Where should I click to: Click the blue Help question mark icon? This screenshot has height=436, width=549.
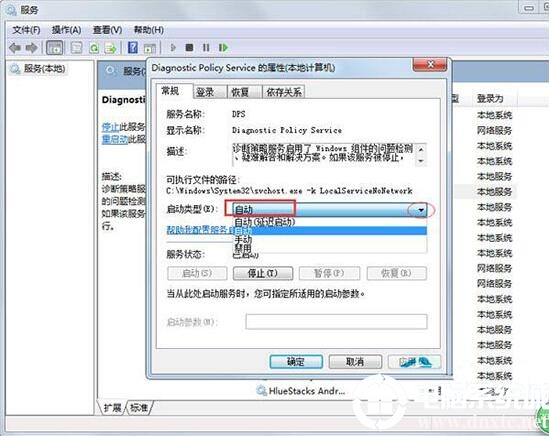(133, 48)
